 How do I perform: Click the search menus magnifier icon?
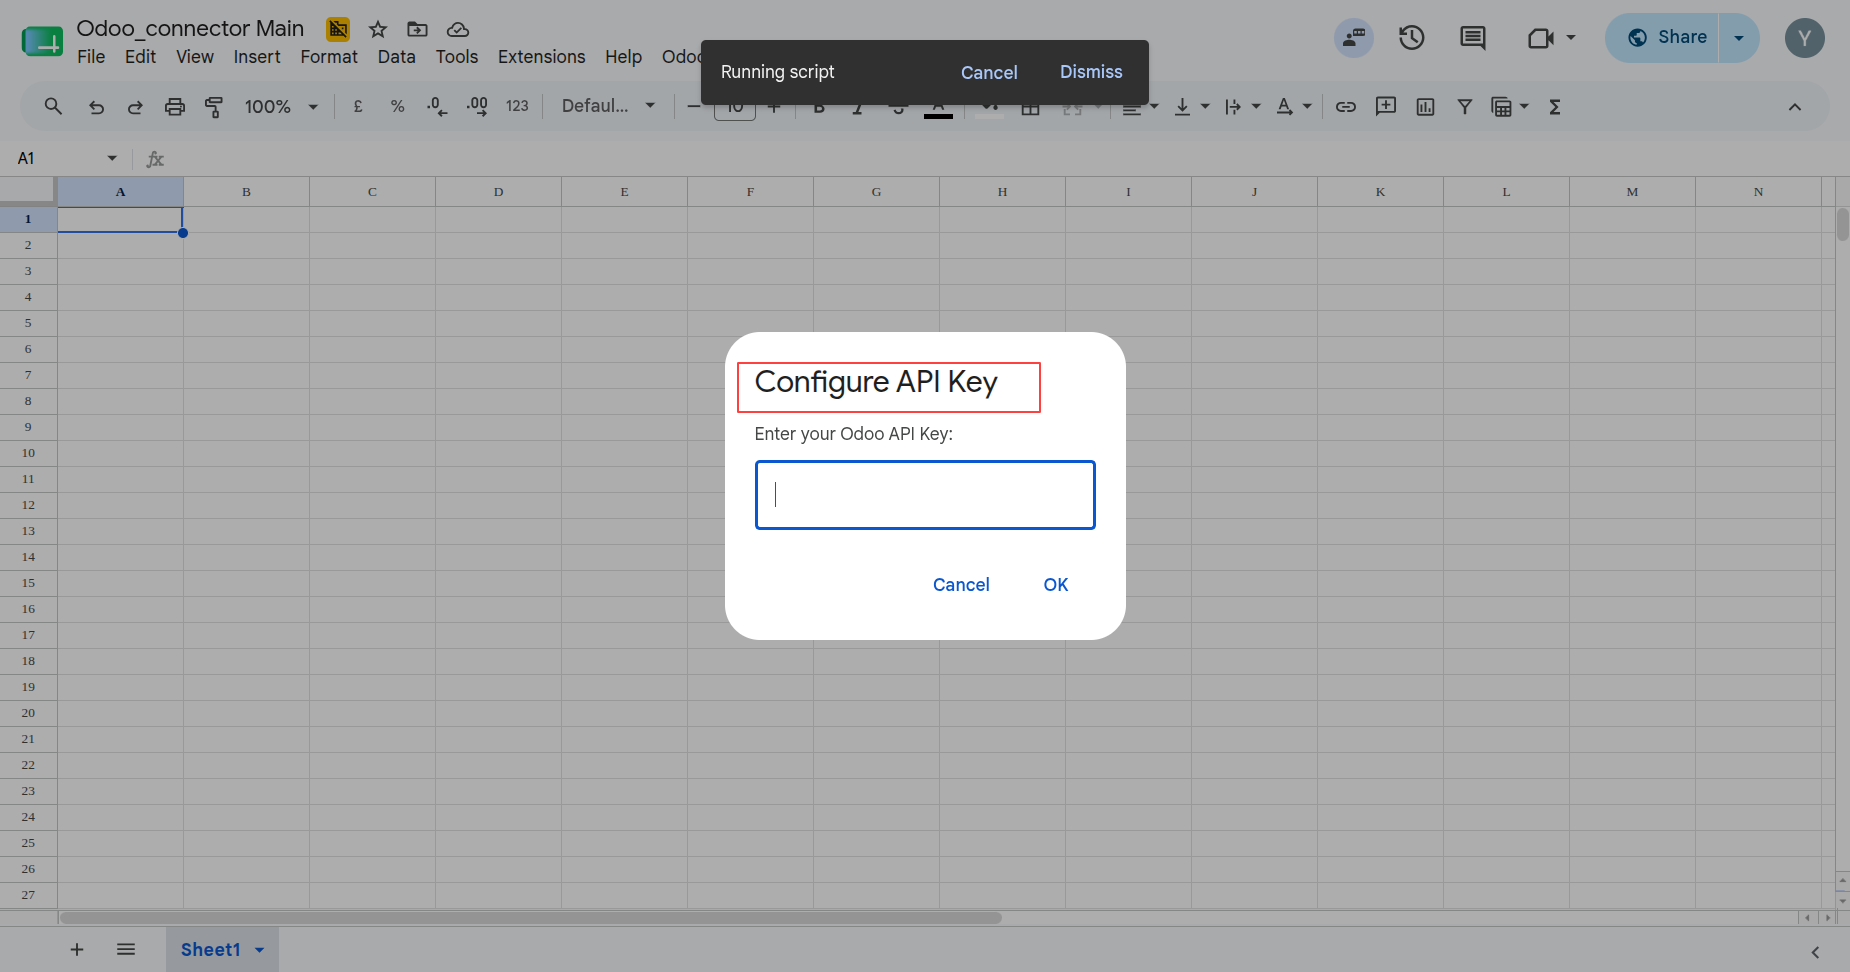point(53,106)
